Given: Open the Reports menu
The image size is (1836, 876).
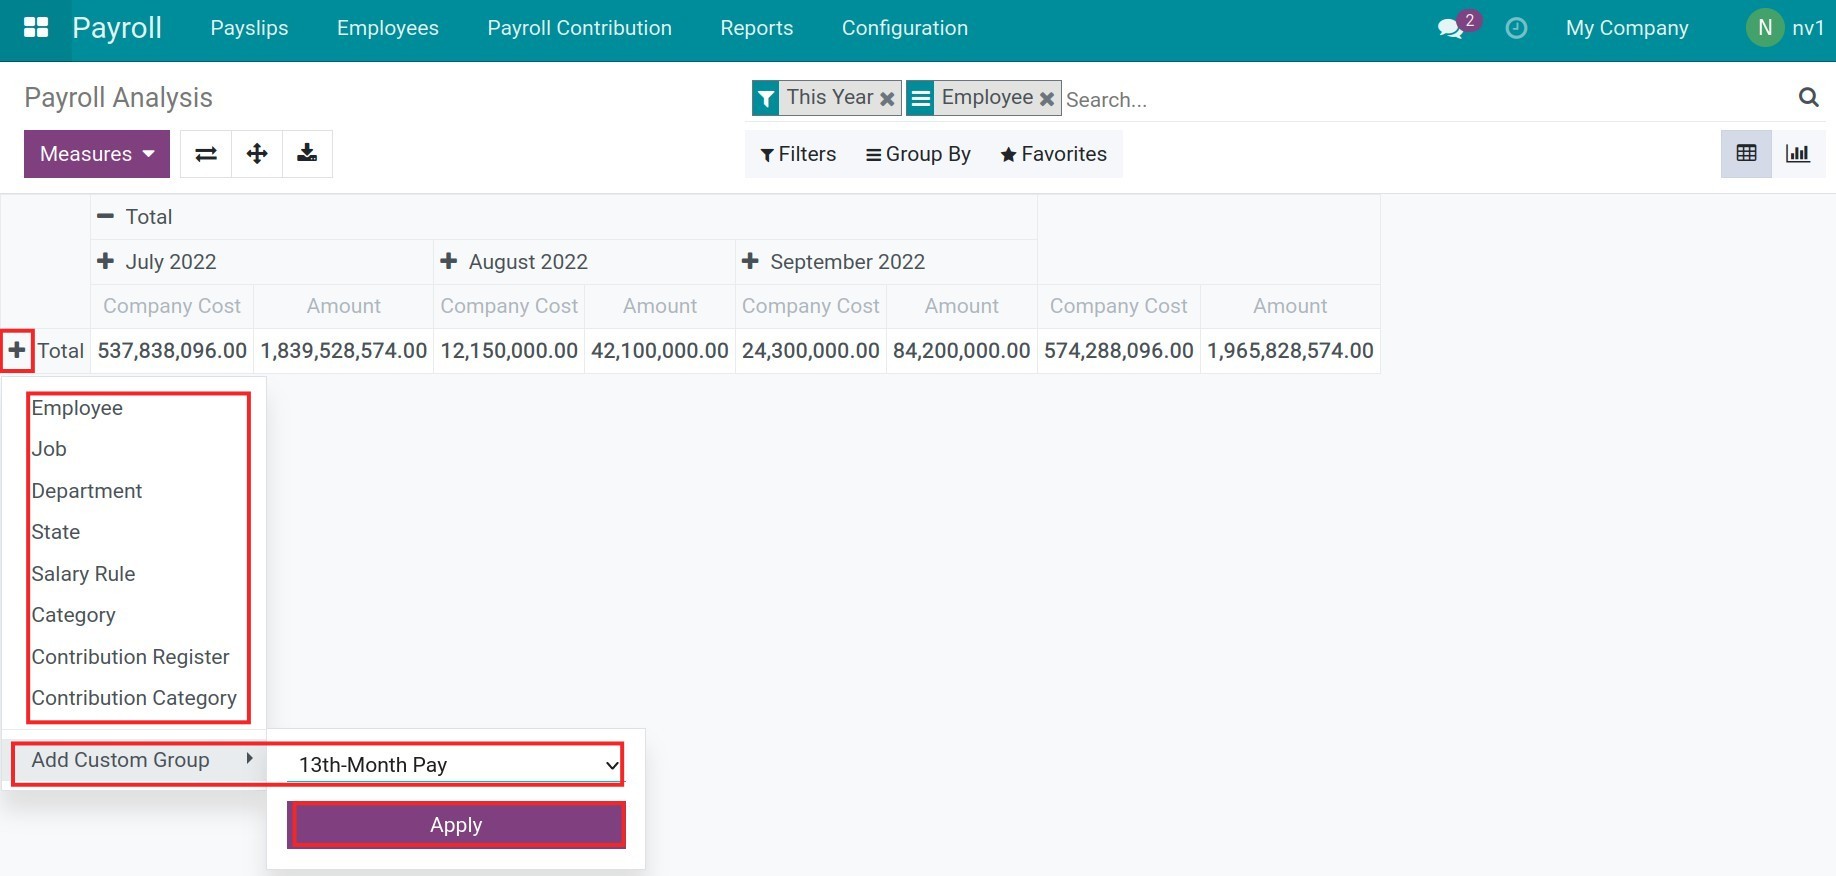Looking at the screenshot, I should [x=757, y=28].
